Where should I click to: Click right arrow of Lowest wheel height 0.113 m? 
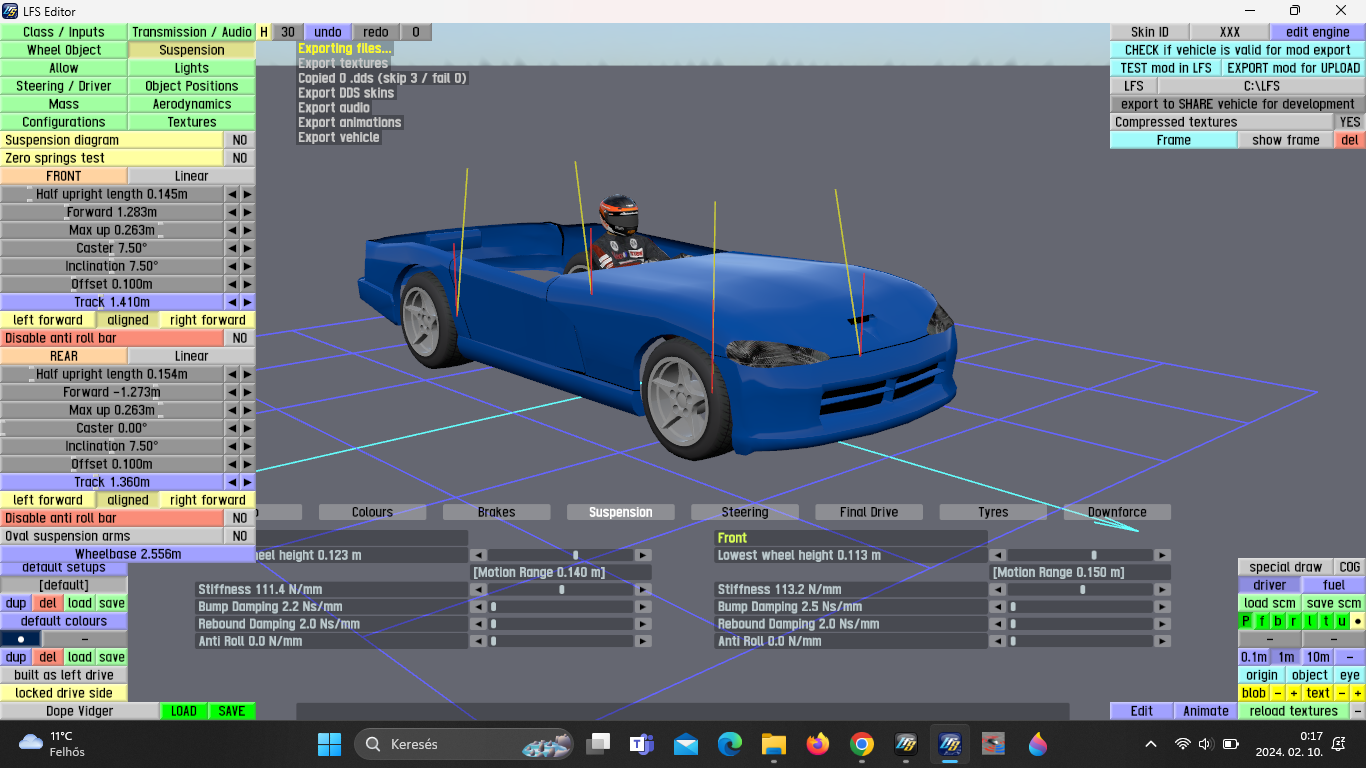click(1163, 555)
